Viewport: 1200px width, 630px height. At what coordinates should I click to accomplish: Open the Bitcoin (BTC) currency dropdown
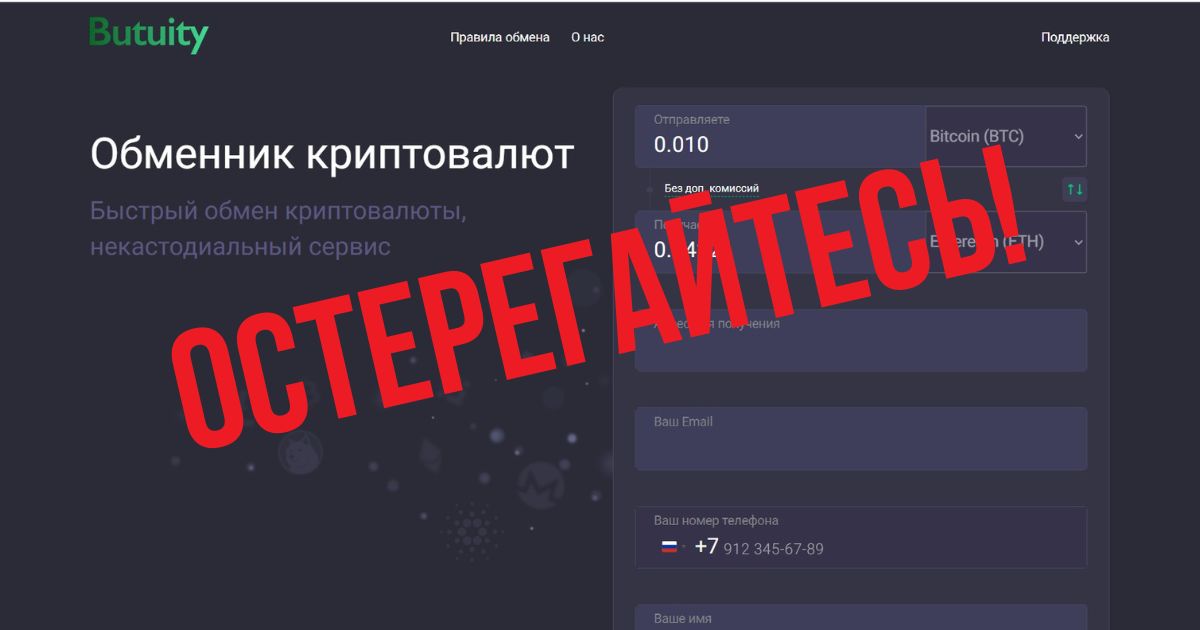[1006, 136]
